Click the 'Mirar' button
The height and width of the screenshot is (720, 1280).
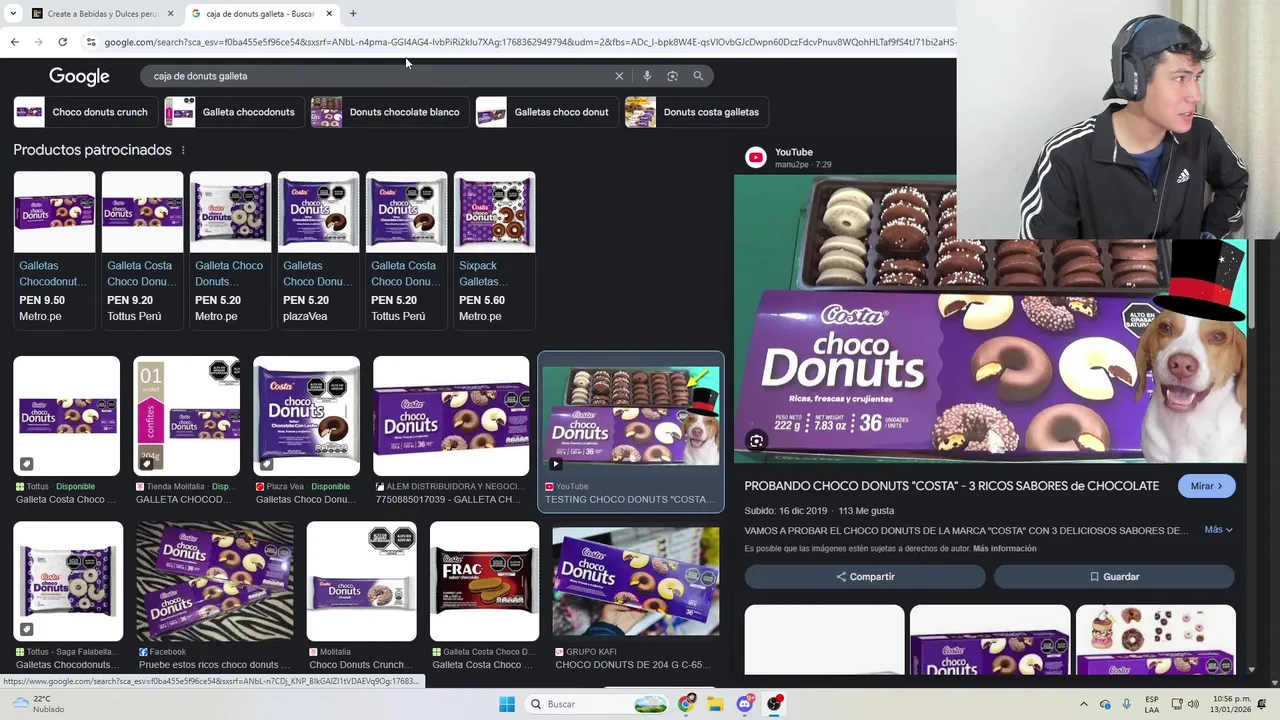click(1206, 486)
